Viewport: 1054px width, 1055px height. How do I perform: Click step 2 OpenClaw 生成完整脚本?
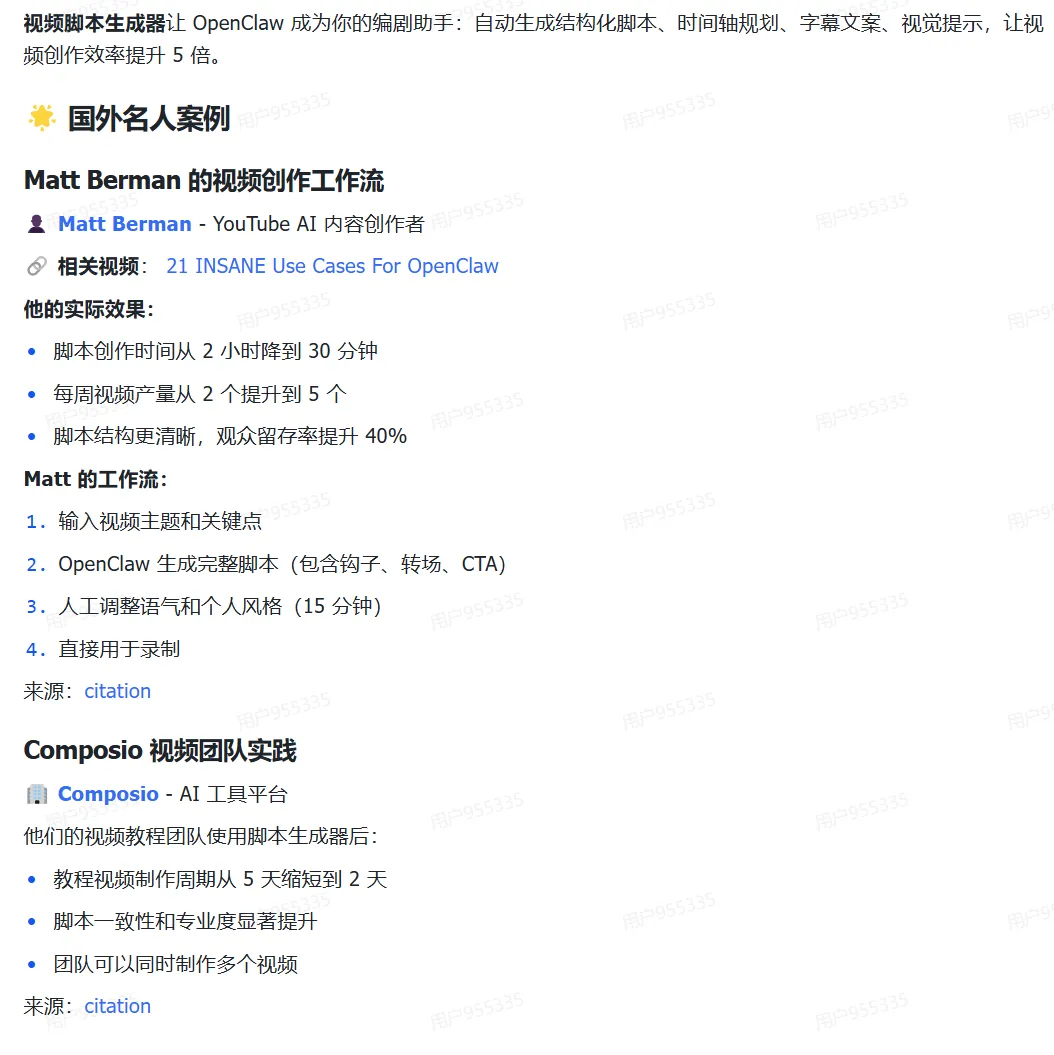coord(168,564)
